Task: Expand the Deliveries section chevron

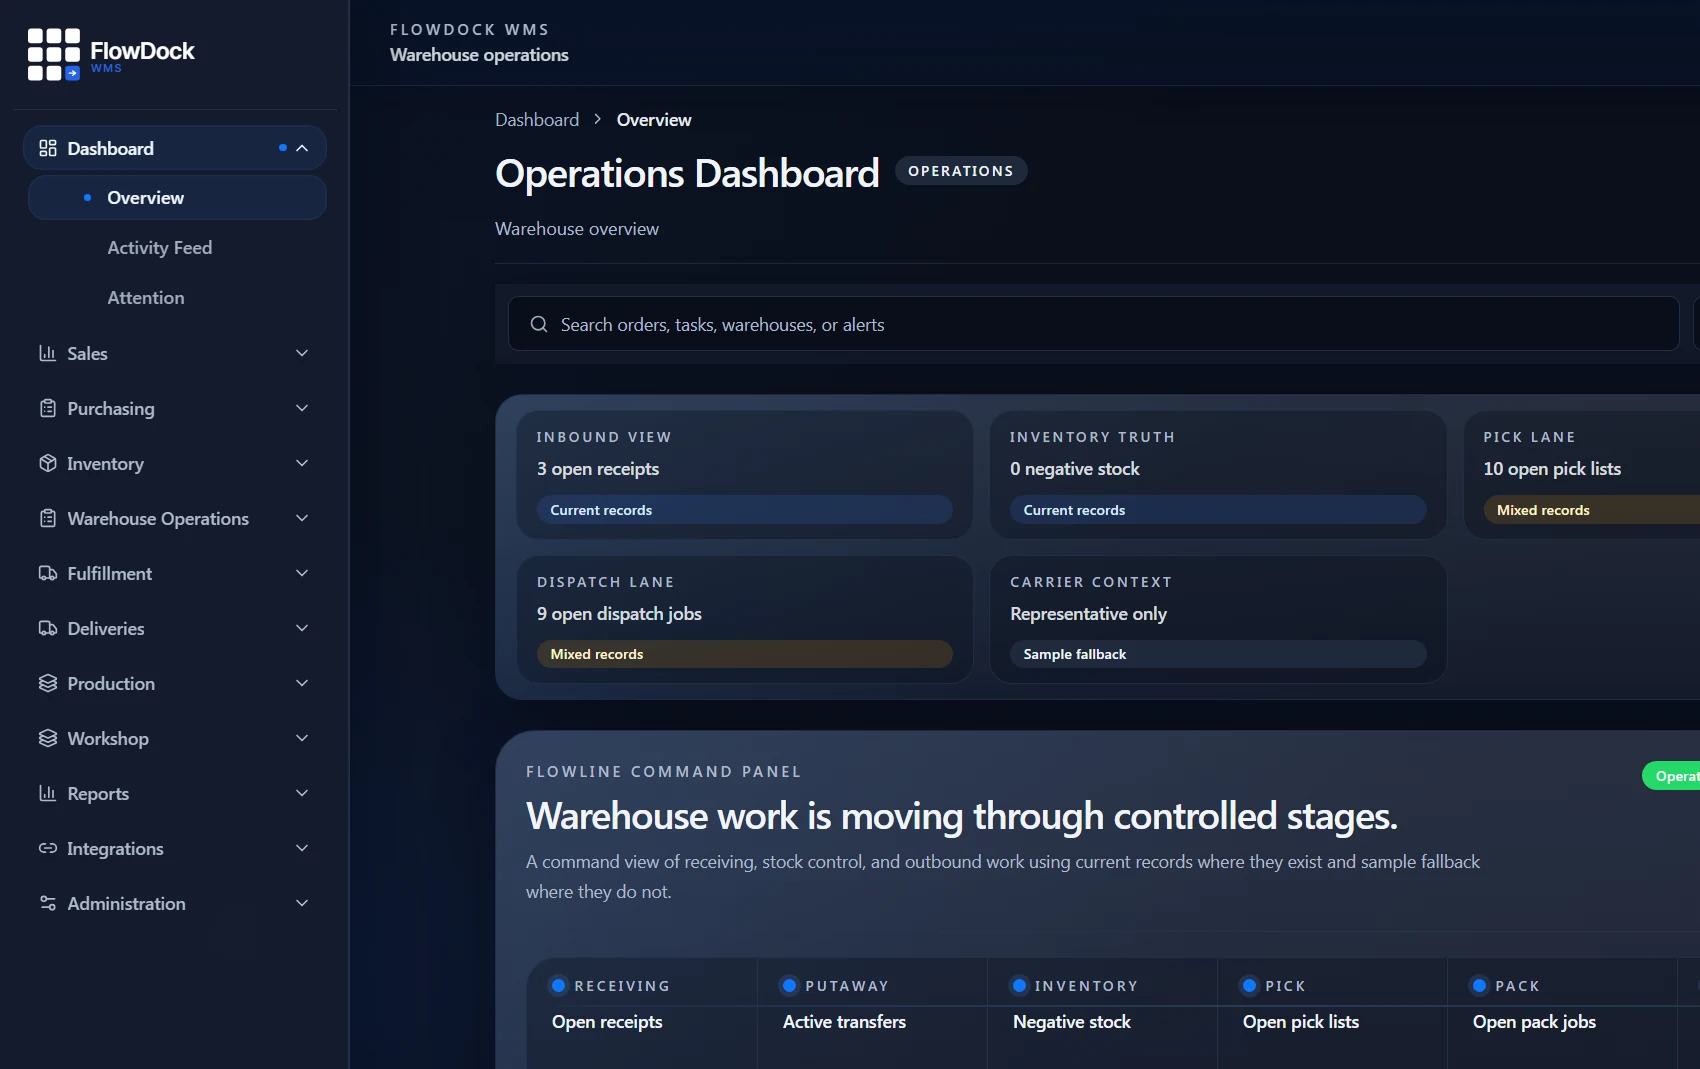Action: coord(302,628)
